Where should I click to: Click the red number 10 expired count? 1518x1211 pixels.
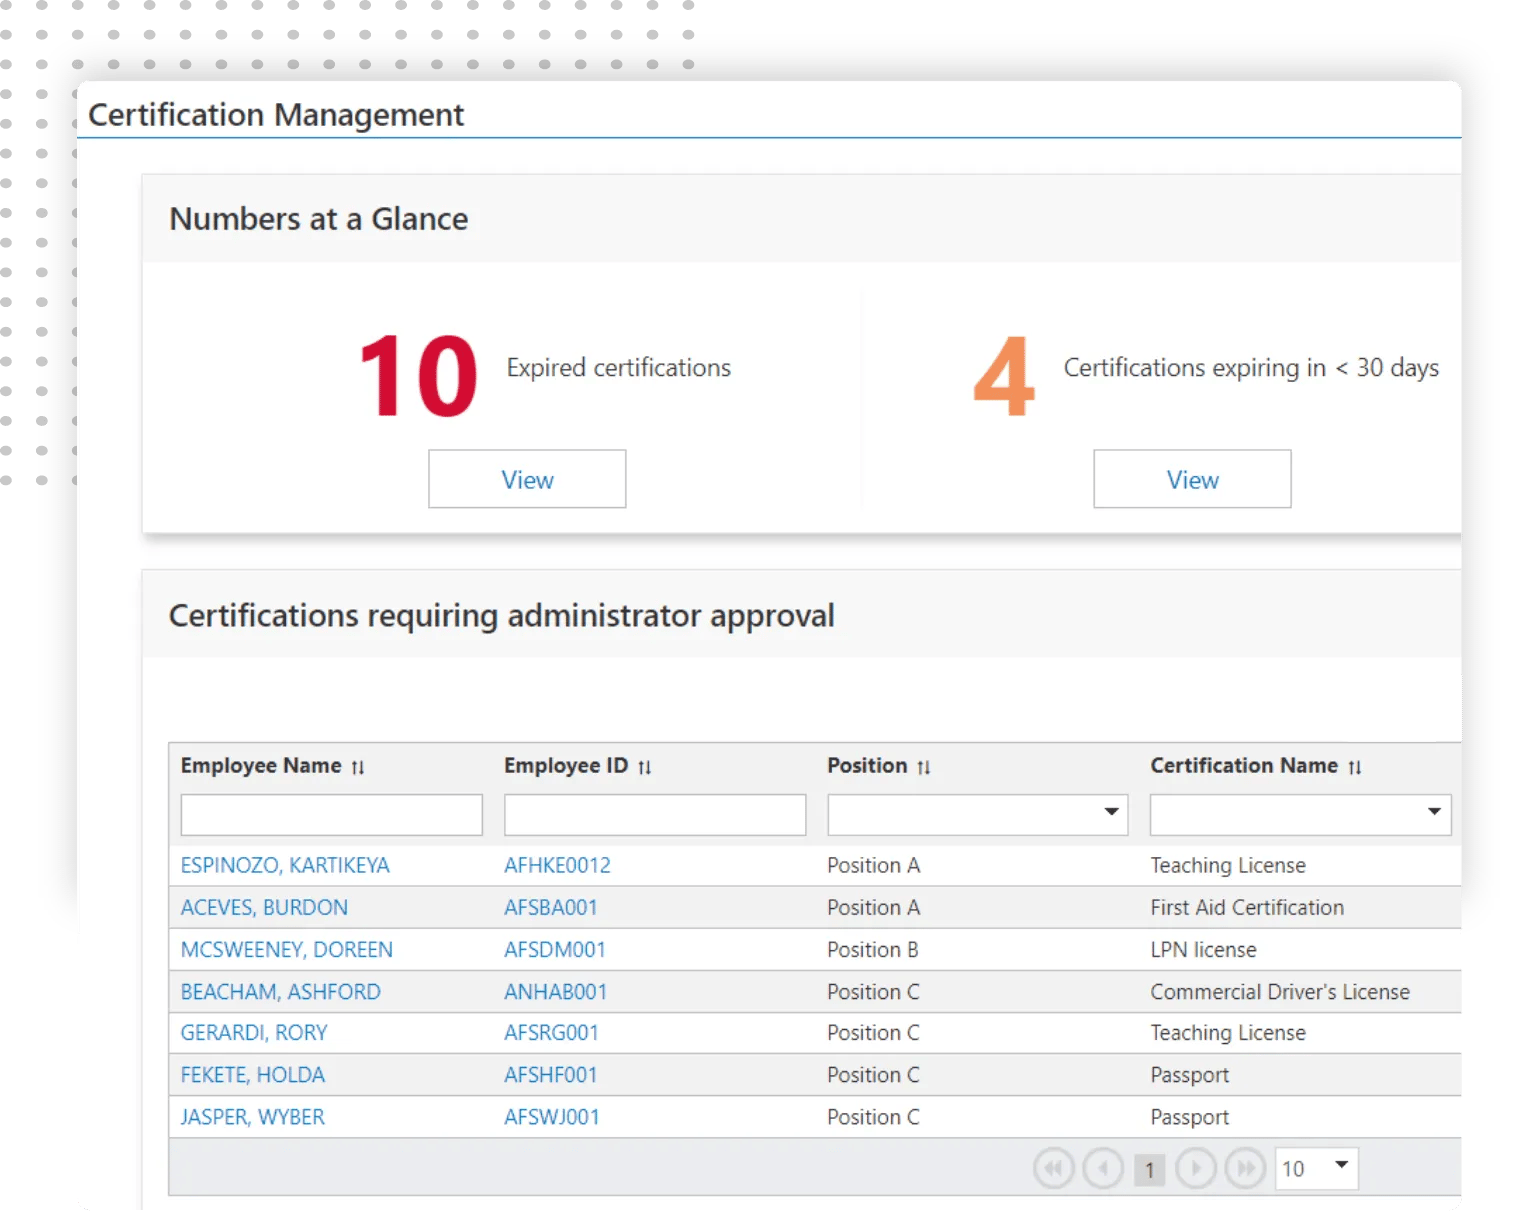418,376
